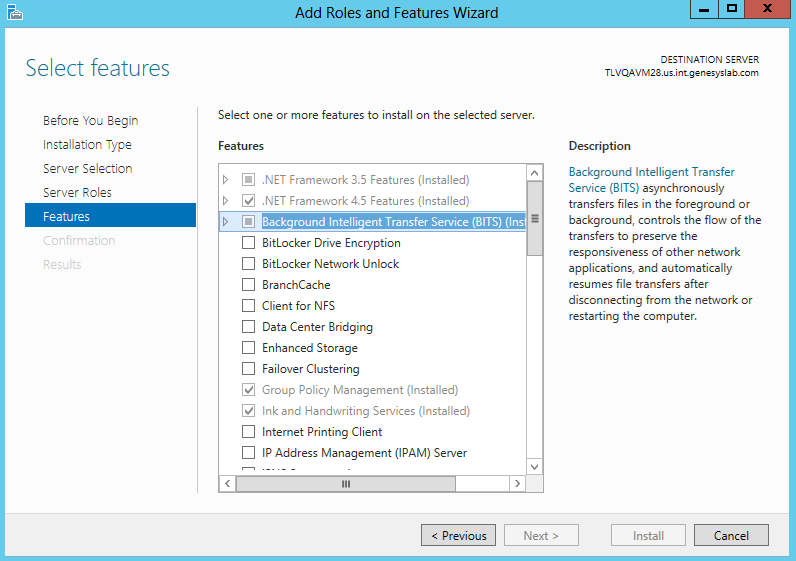Tick the Client for NFS checkbox
This screenshot has height=561, width=796.
[248, 306]
